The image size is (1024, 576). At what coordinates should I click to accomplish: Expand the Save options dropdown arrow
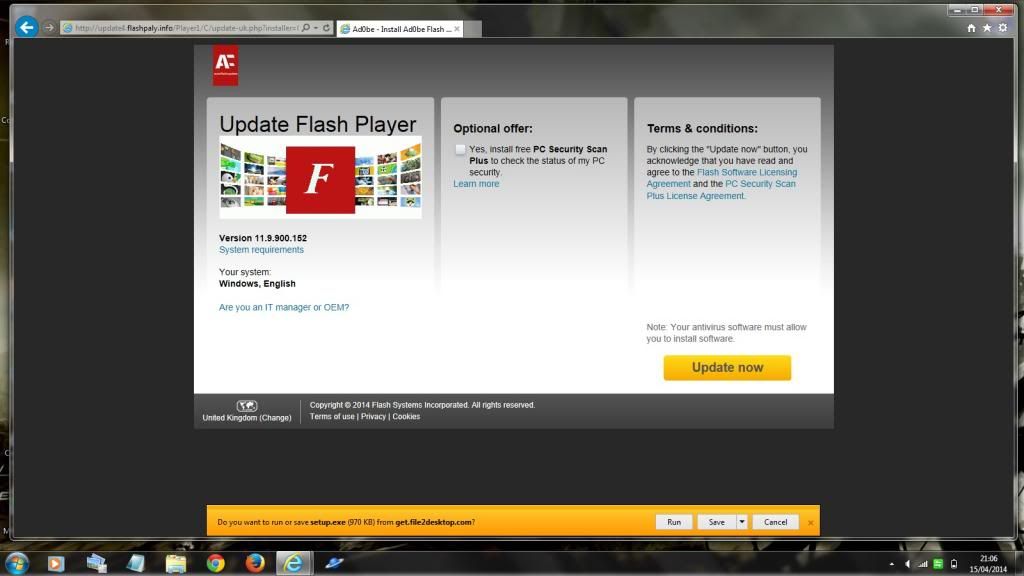(742, 522)
